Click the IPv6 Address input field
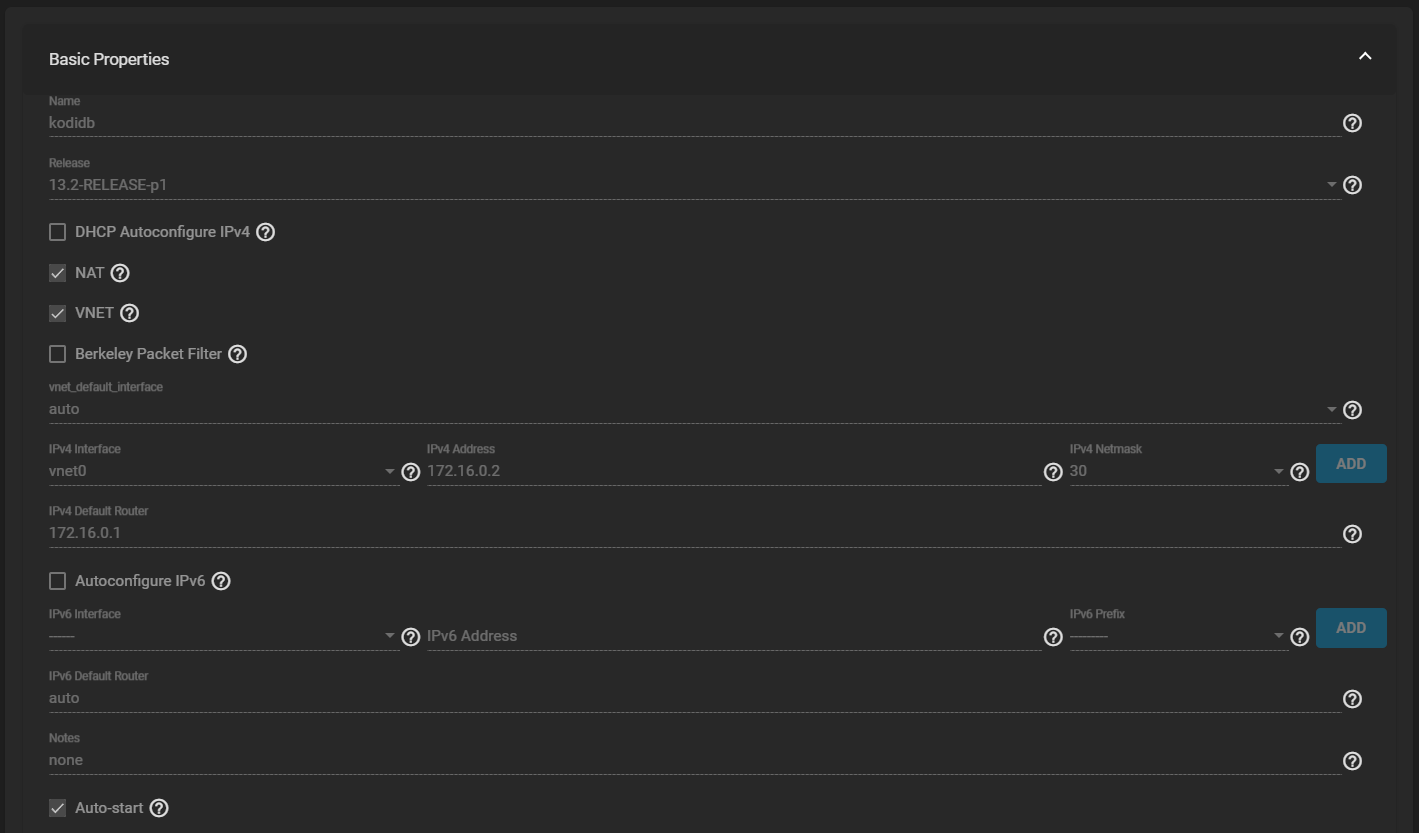The image size is (1419, 833). (x=733, y=636)
